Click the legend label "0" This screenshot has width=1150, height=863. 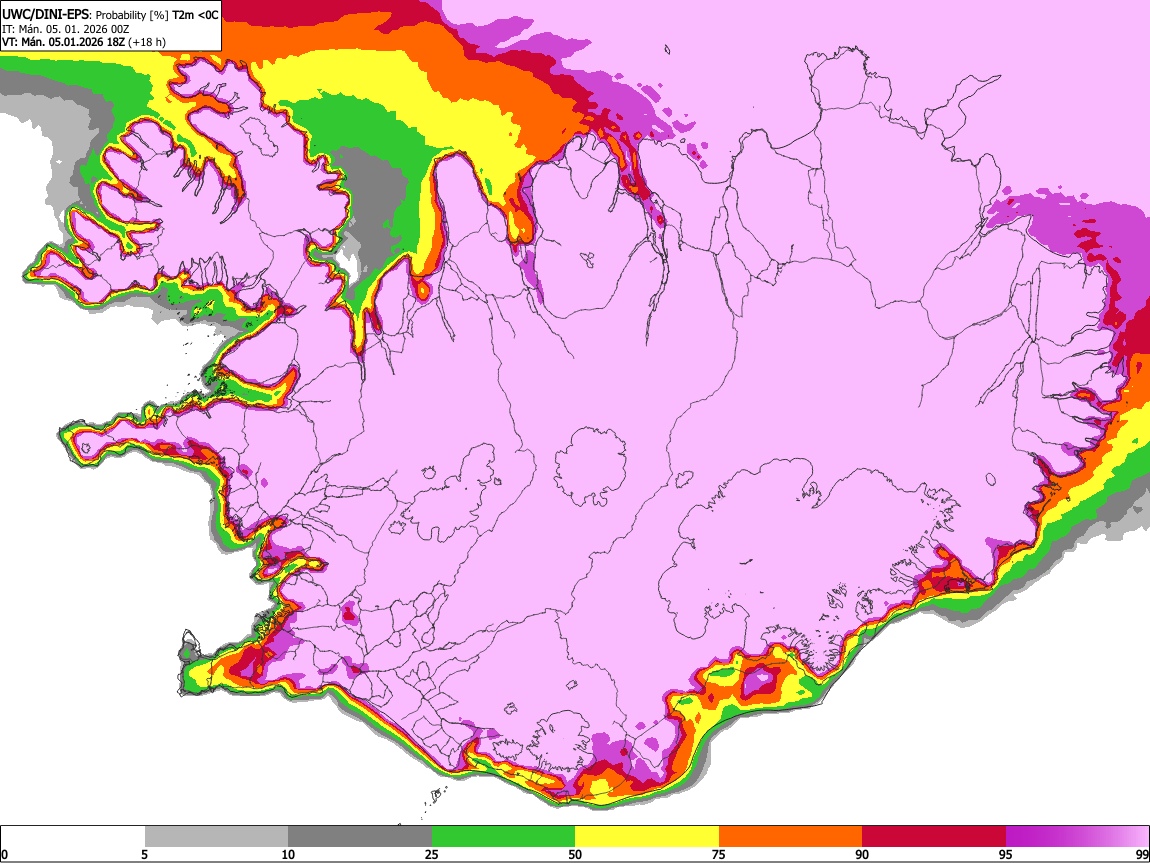[x=4, y=854]
